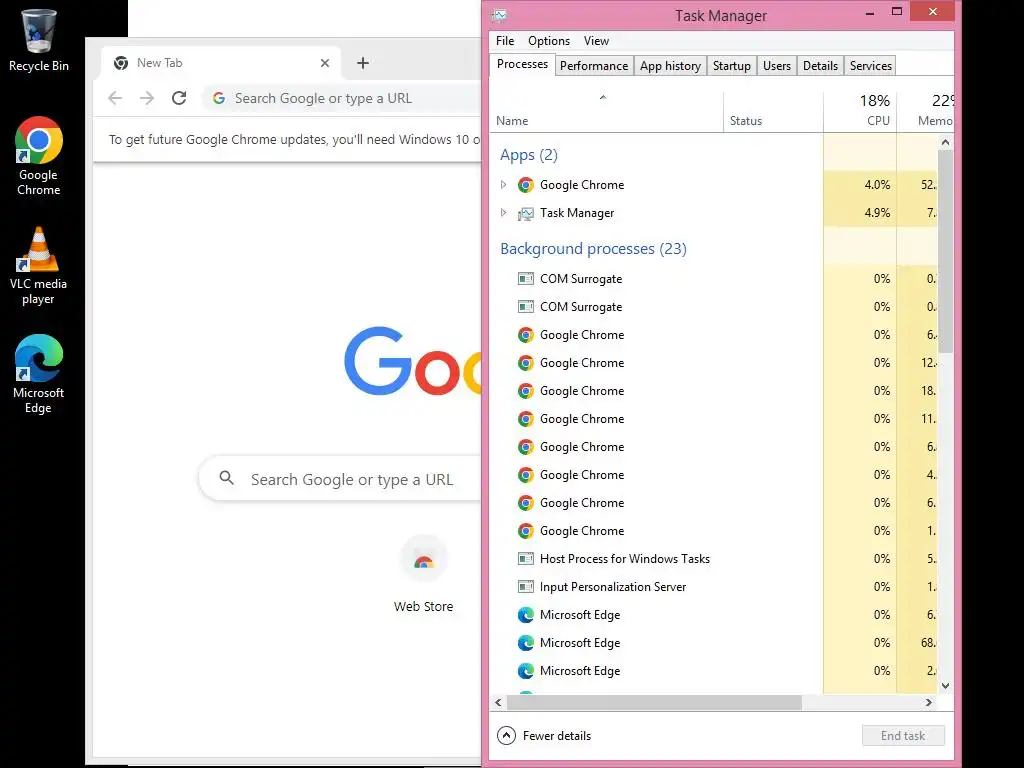Click the back arrow in Chrome
The image size is (1024, 768).
point(115,98)
